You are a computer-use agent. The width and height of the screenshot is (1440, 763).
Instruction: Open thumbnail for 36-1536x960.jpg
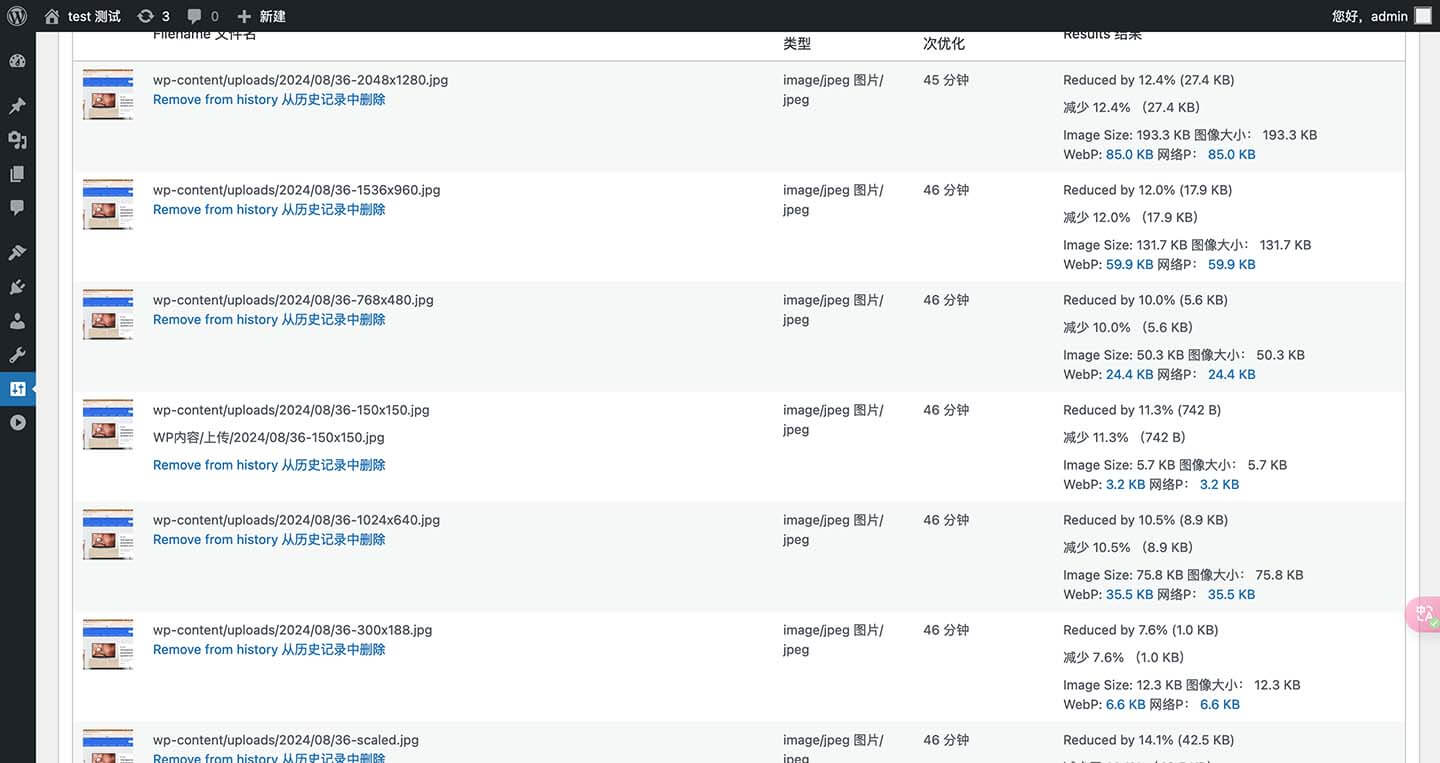(x=108, y=205)
